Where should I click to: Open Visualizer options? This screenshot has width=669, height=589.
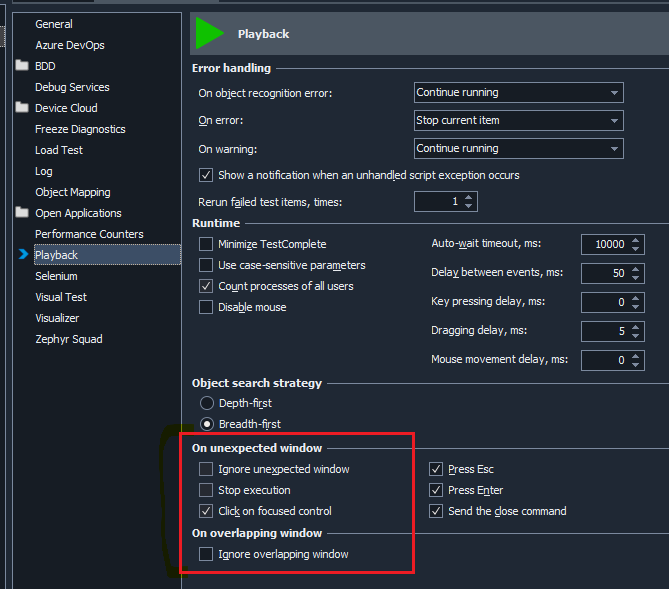(x=57, y=318)
